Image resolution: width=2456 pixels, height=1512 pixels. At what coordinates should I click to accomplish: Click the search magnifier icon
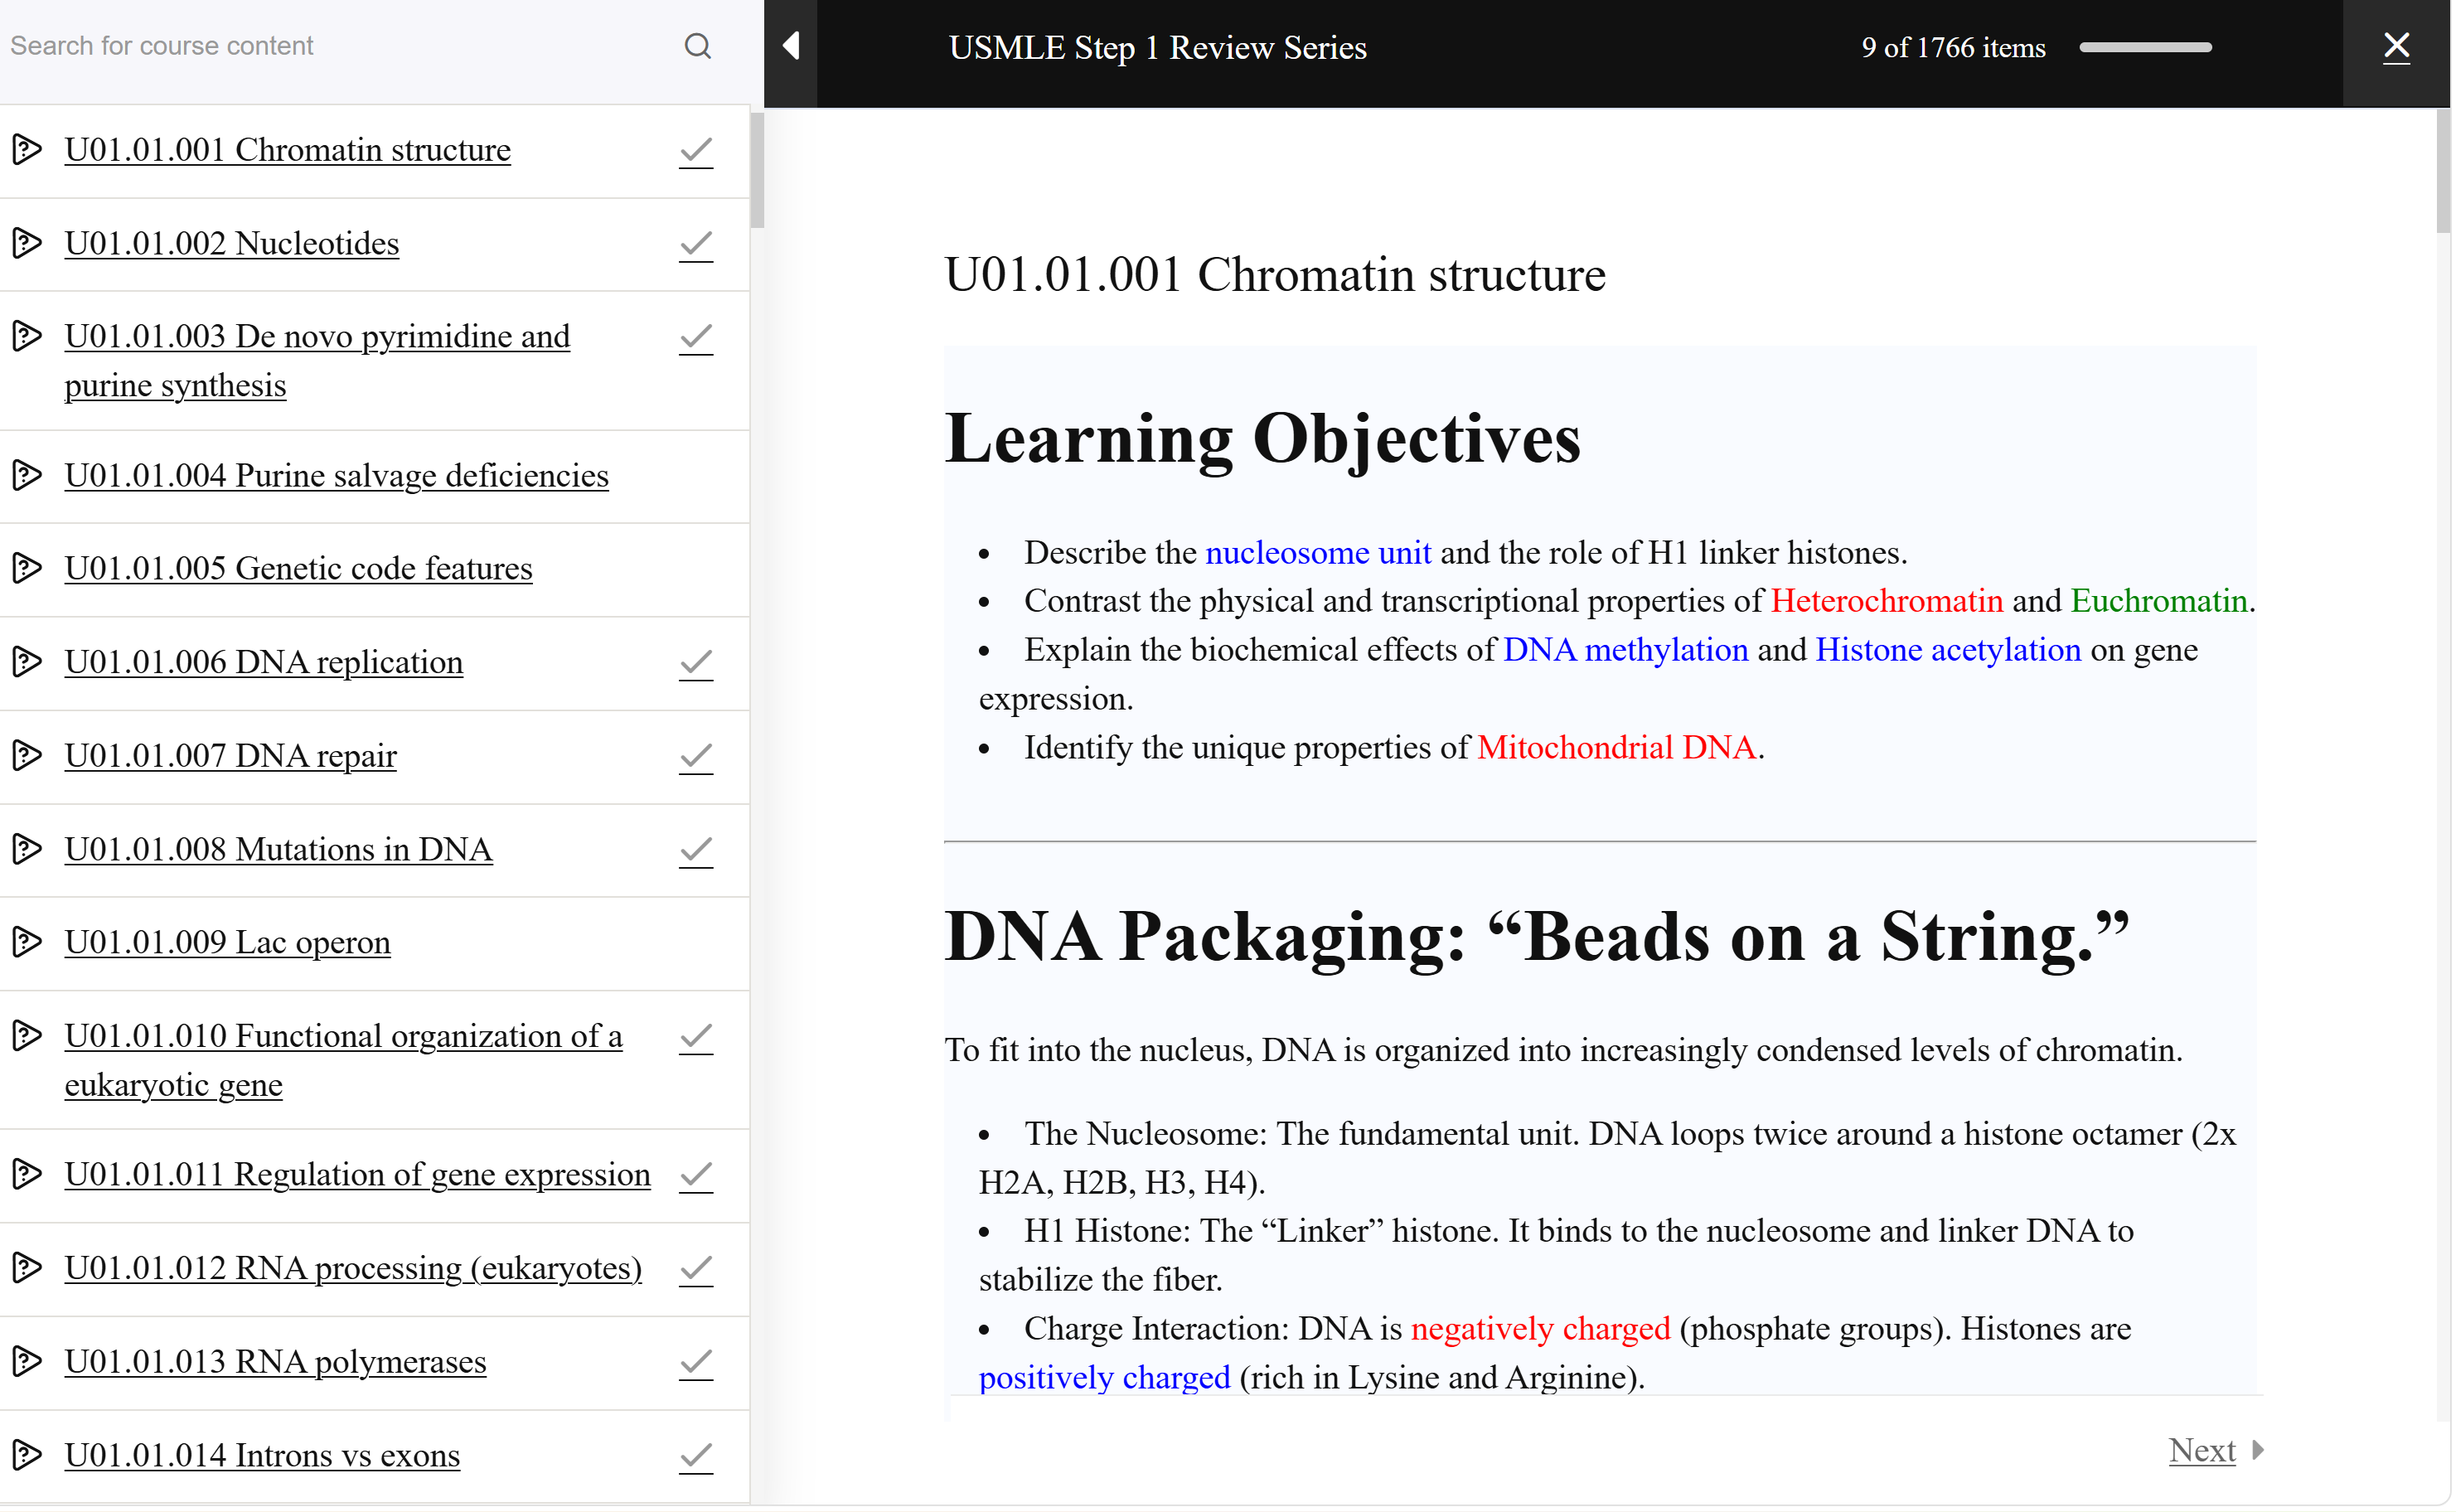pyautogui.click(x=698, y=46)
